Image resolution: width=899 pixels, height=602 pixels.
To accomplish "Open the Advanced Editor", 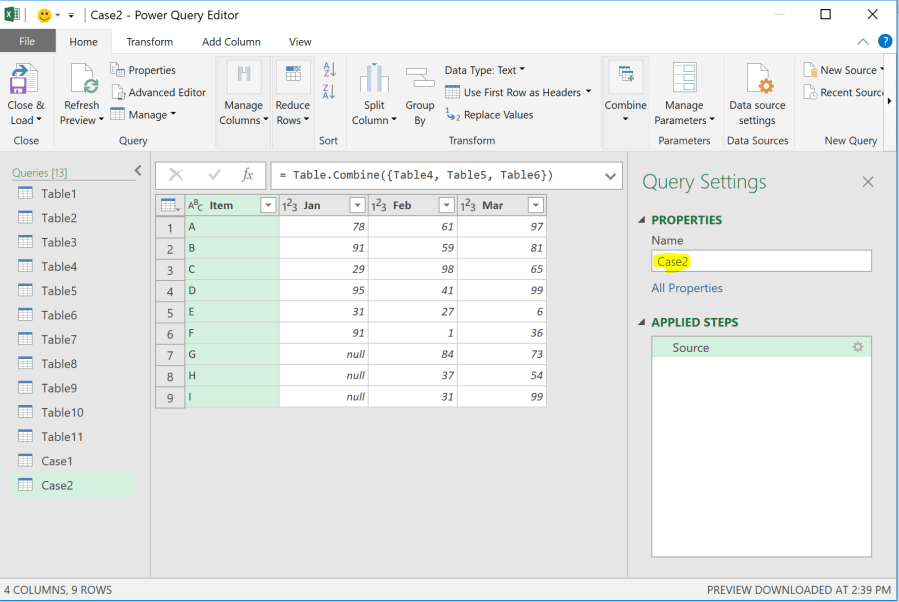I will (x=158, y=92).
